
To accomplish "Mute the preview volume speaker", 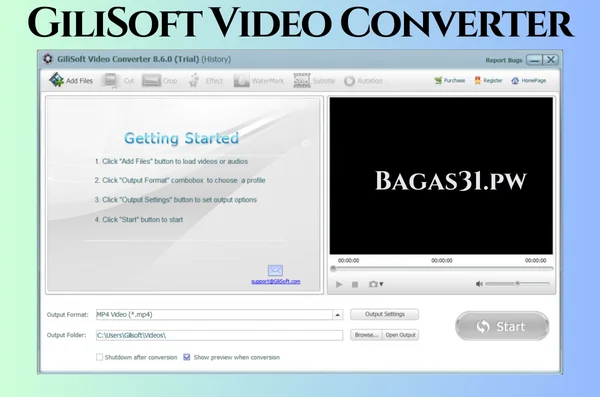I will (x=479, y=284).
